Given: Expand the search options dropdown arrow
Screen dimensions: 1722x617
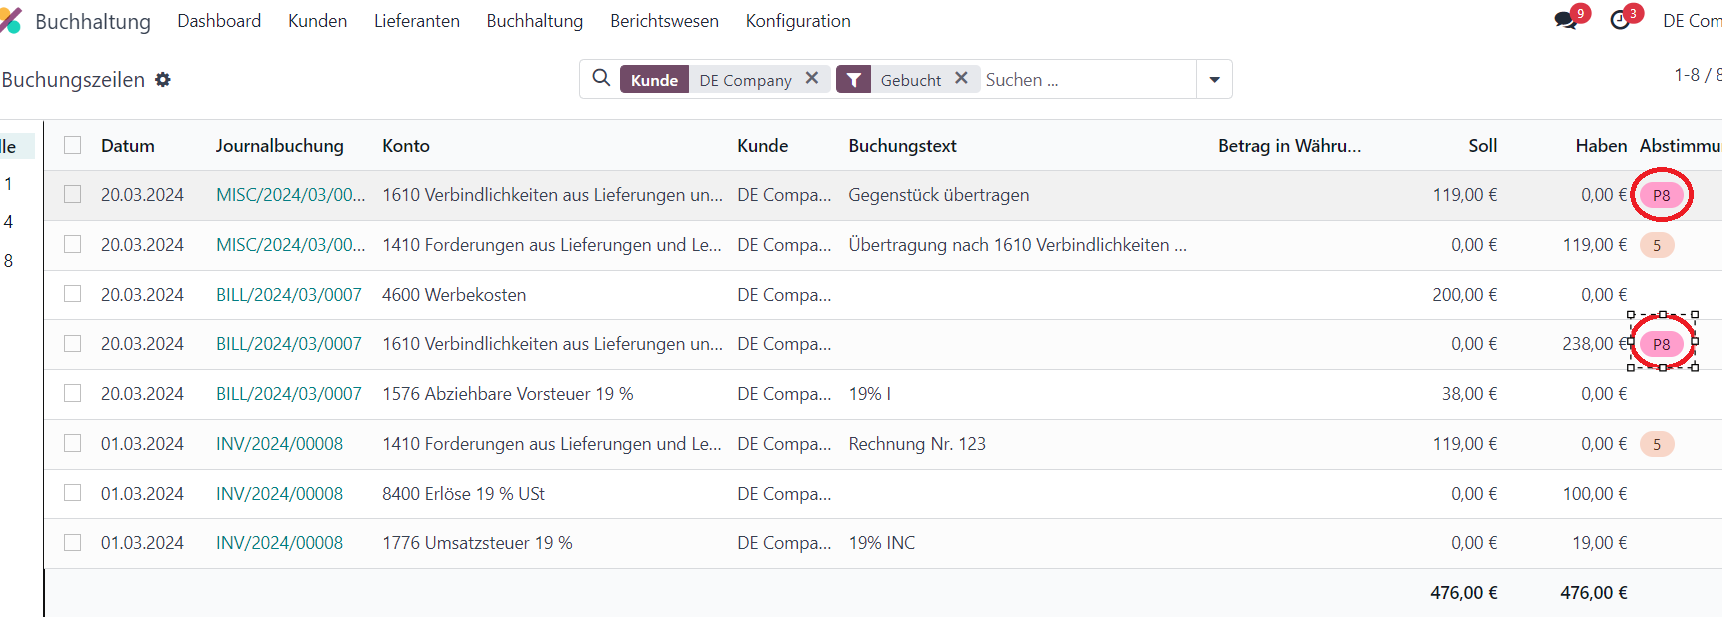Looking at the screenshot, I should click(1214, 79).
